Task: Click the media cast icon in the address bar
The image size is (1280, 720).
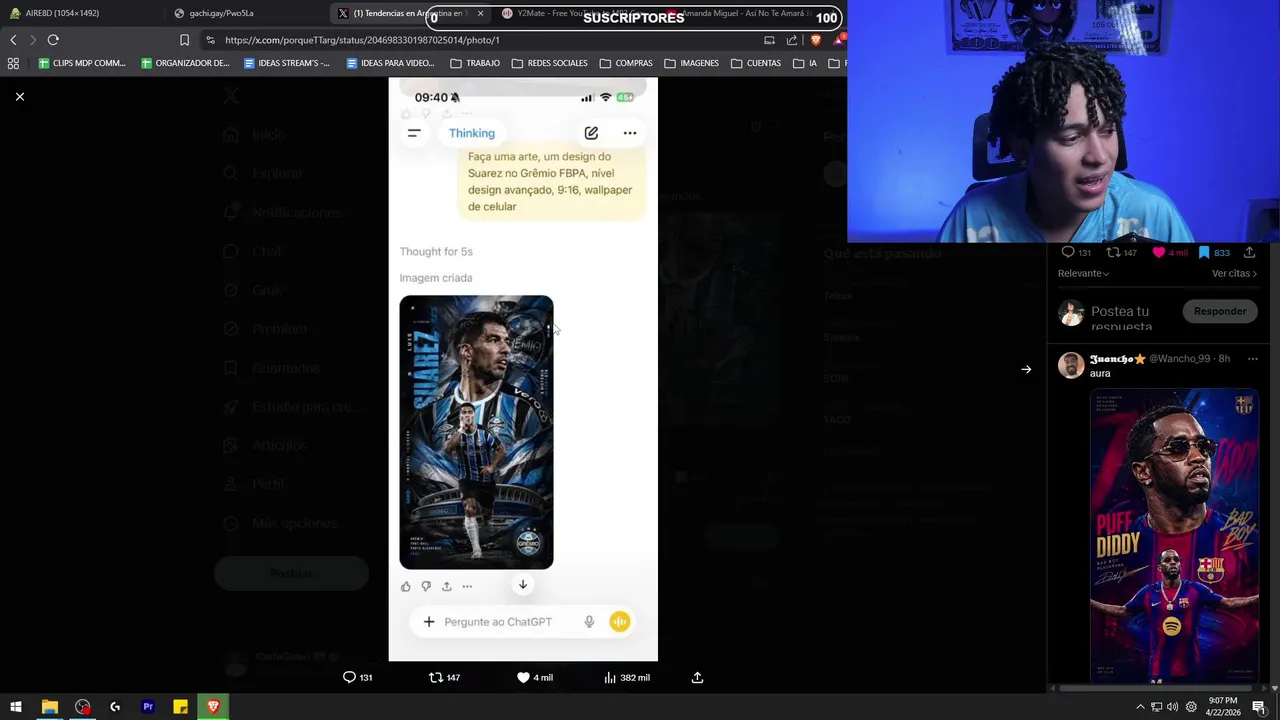Action: point(769,40)
